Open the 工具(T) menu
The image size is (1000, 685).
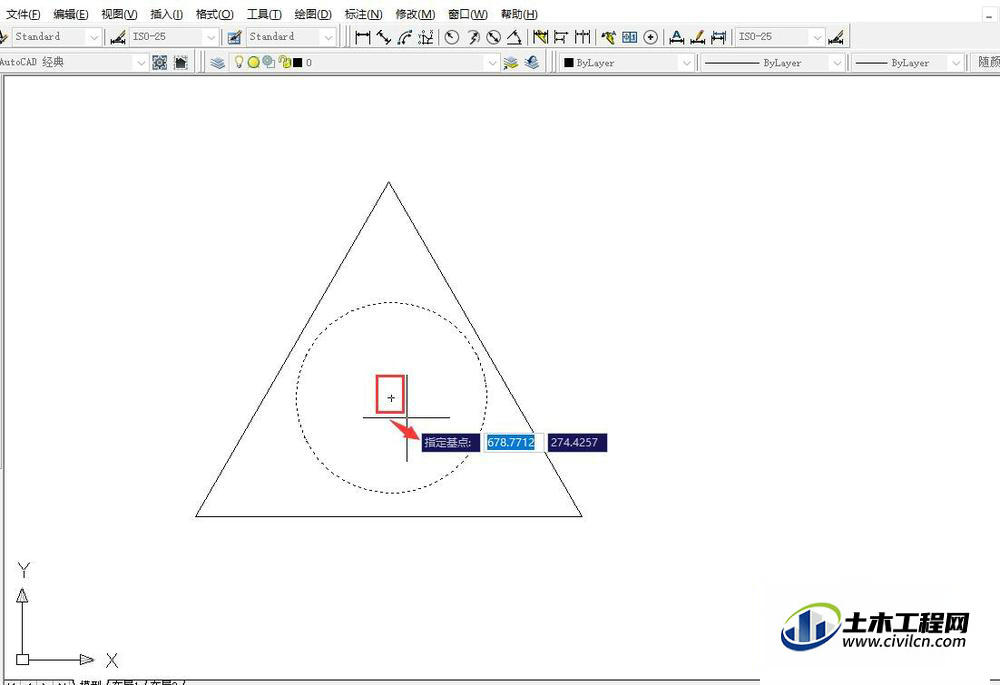tap(264, 14)
